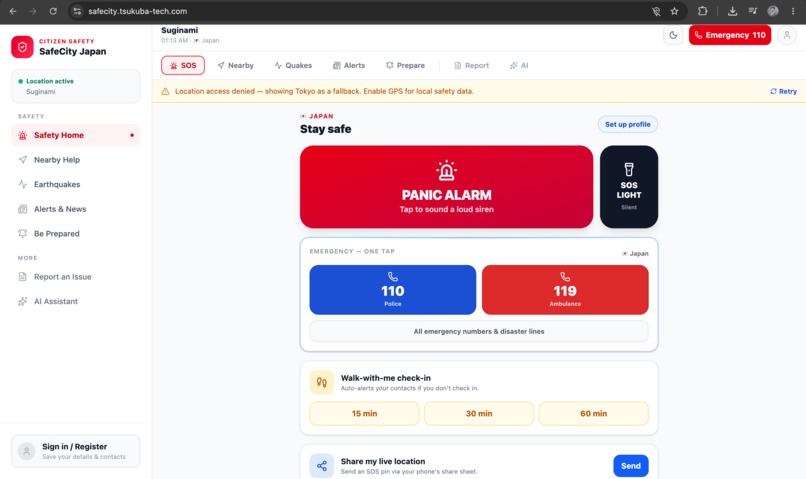The height and width of the screenshot is (479, 806).
Task: Open Report an Issue in sidebar
Action: 76,277
